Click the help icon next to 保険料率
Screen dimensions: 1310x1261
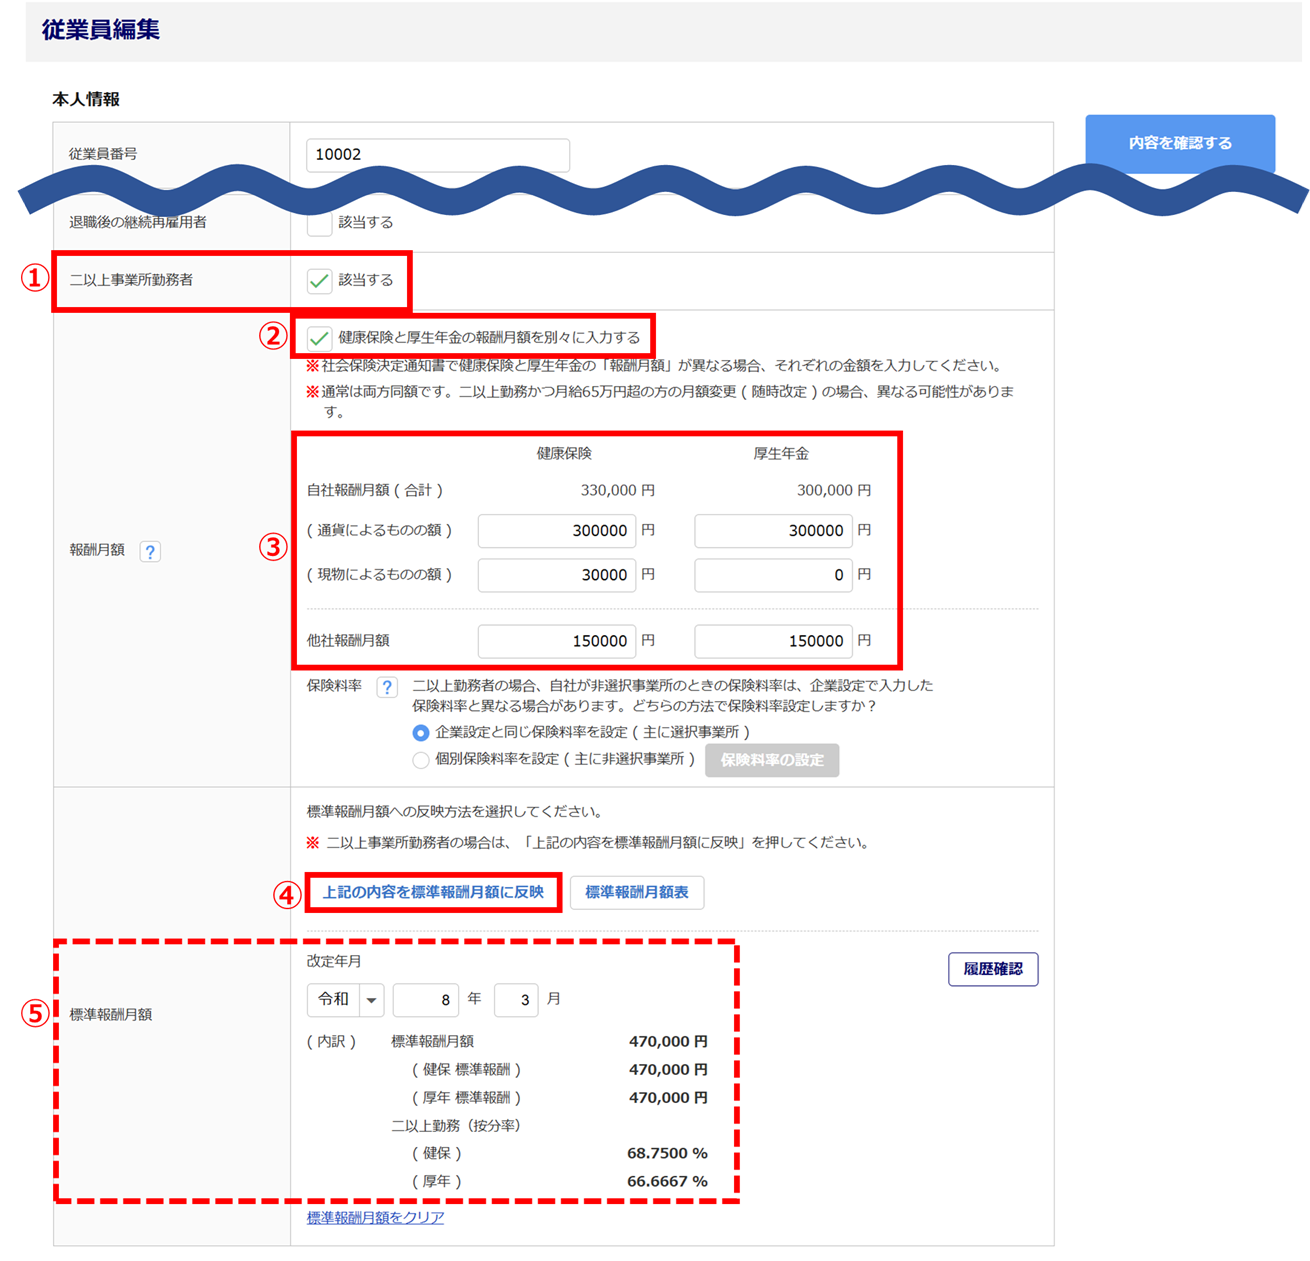click(387, 687)
